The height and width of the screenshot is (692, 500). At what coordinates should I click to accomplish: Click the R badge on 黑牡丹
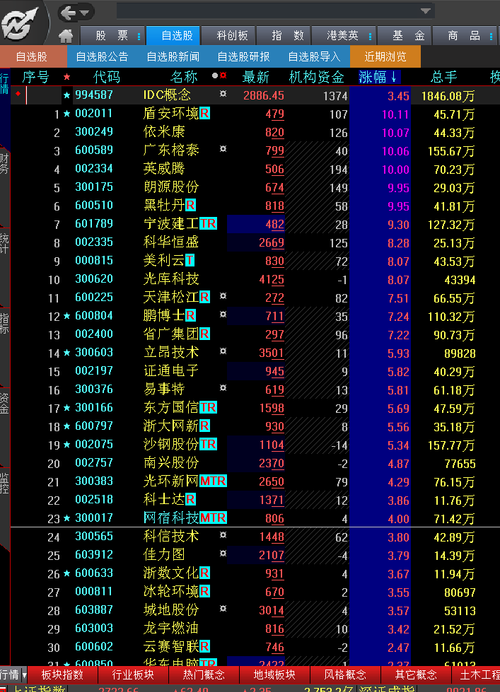(x=190, y=205)
